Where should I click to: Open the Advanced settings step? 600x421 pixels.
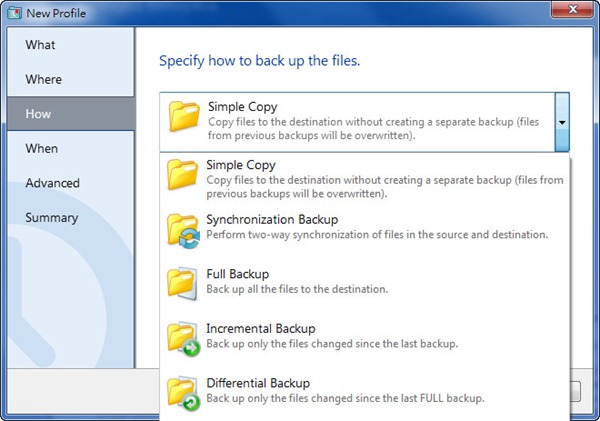53,183
